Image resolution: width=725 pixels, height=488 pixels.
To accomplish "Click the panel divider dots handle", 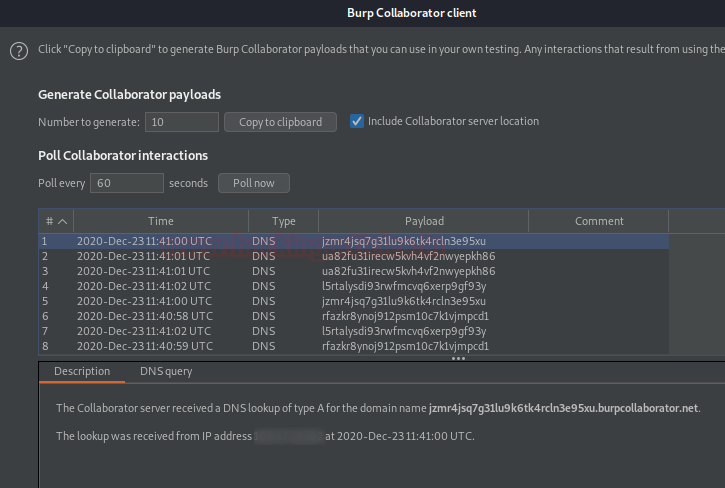I will click(458, 358).
